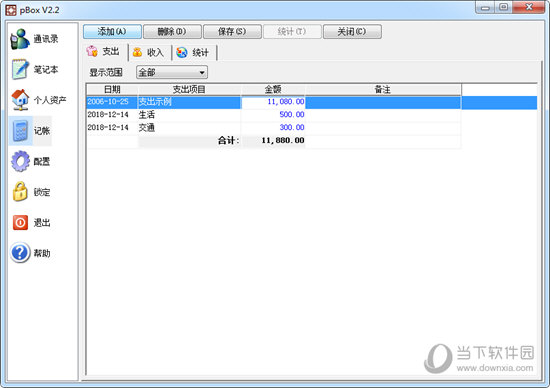Open the 通讯录 contacts icon
Screen dimensions: 550x388
(x=20, y=39)
